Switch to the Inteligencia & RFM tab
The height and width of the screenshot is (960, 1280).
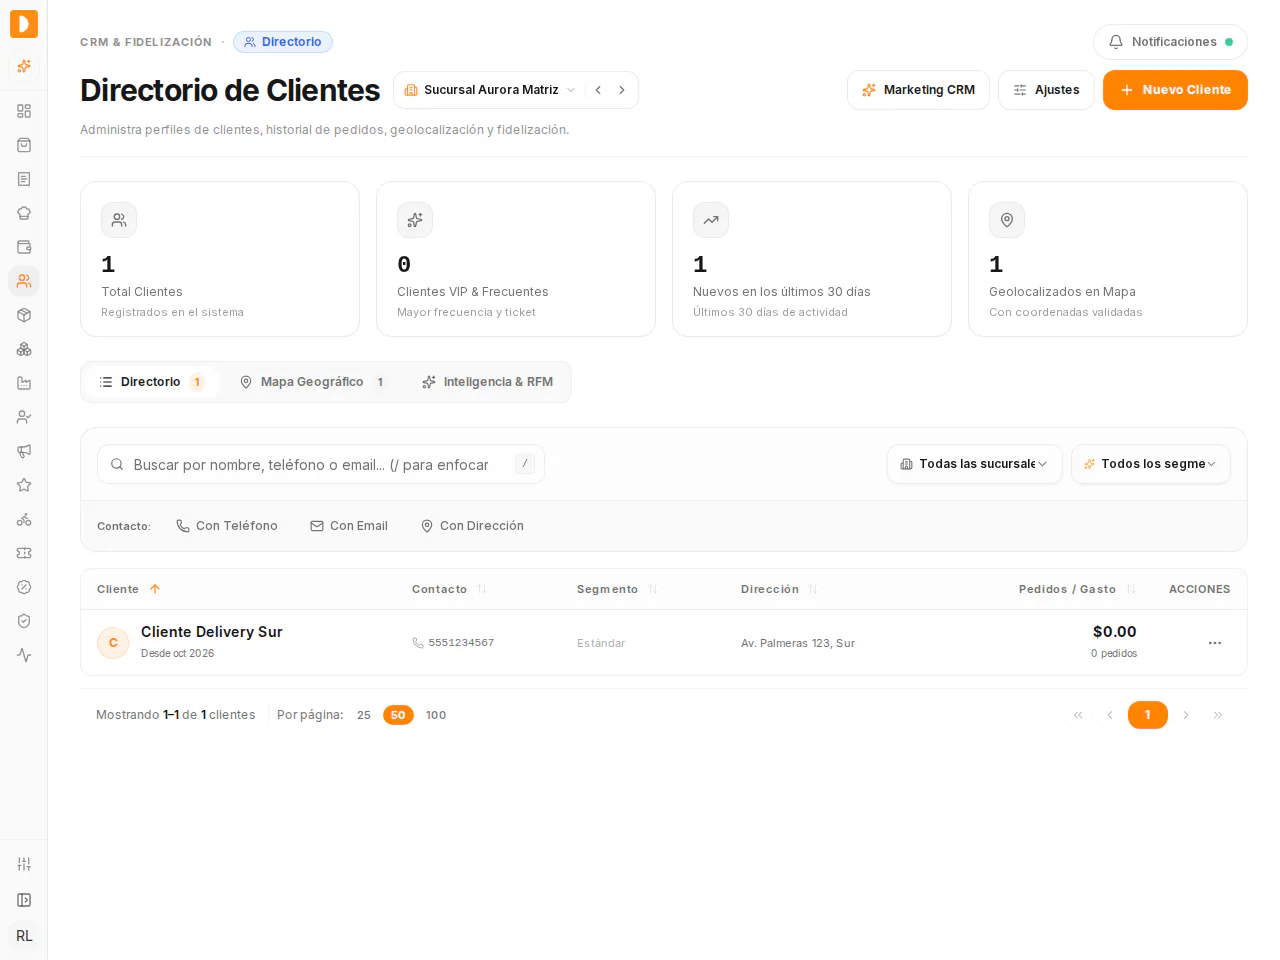pyautogui.click(x=487, y=382)
